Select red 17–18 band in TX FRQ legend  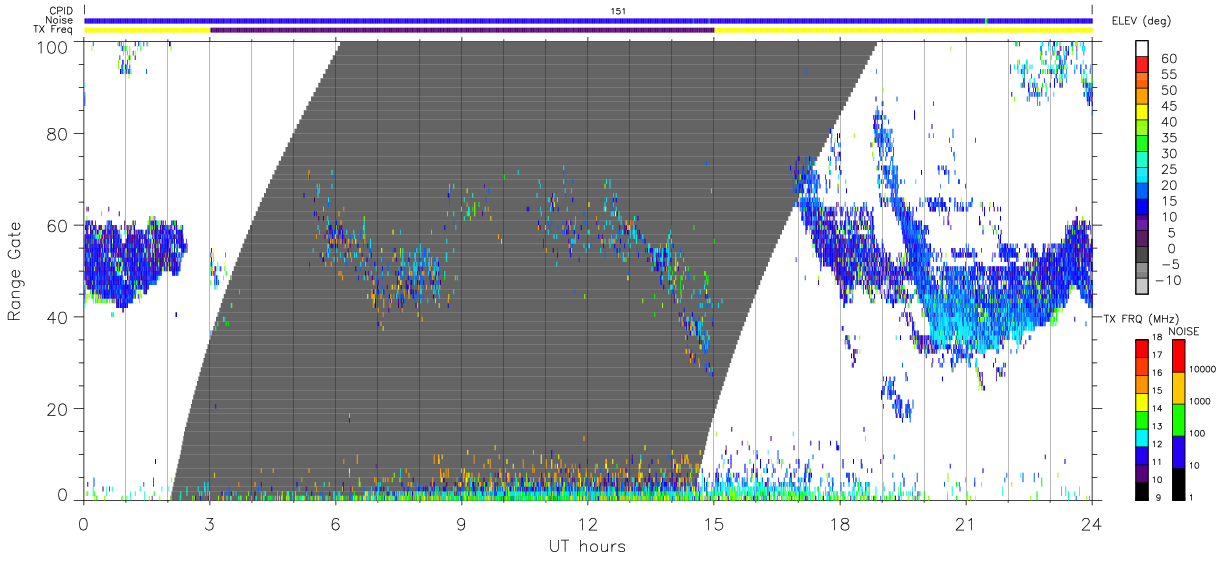click(x=1141, y=349)
